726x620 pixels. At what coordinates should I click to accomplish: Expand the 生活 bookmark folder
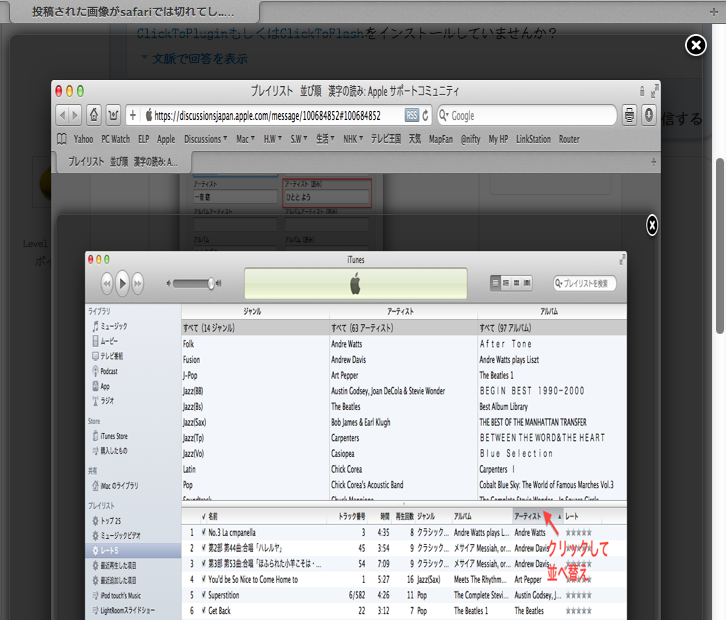click(x=325, y=139)
